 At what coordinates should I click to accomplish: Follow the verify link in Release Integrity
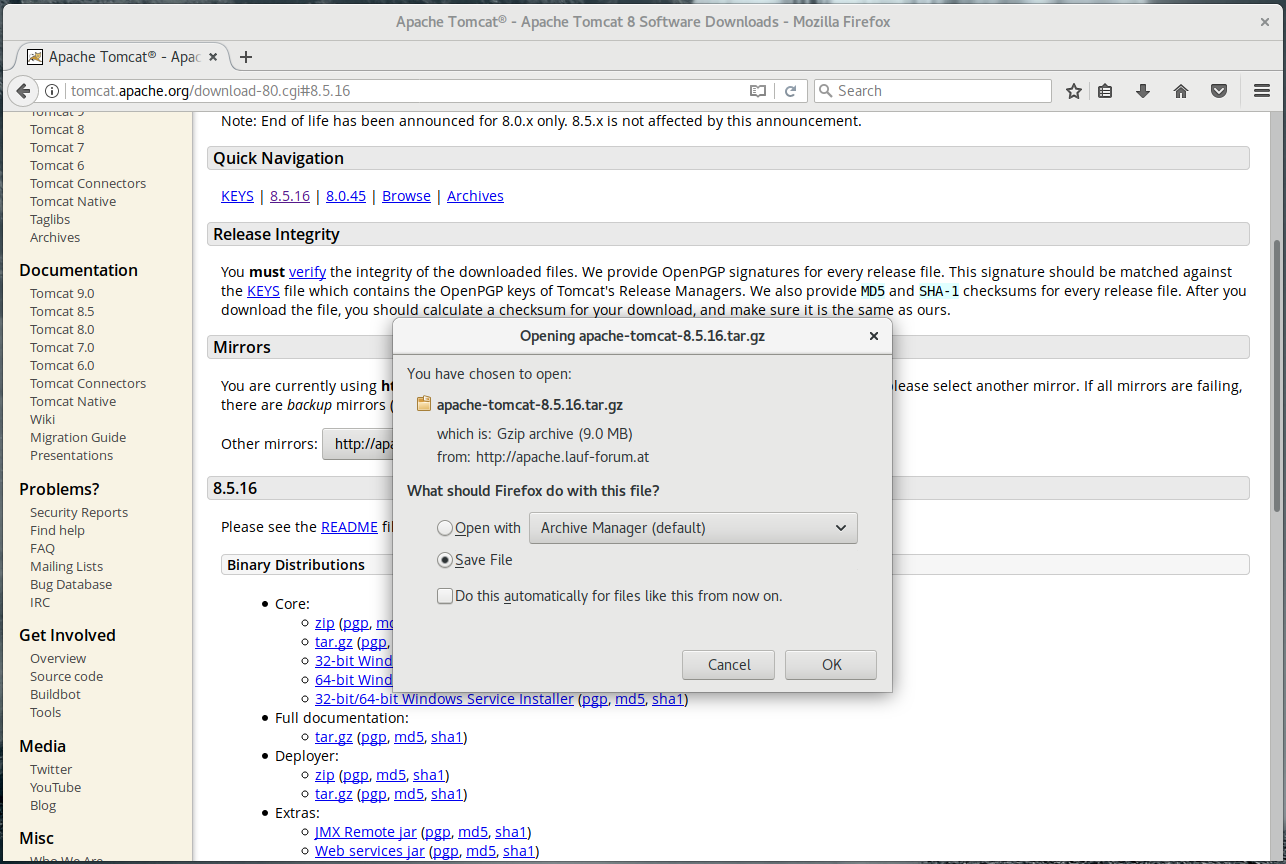307,272
